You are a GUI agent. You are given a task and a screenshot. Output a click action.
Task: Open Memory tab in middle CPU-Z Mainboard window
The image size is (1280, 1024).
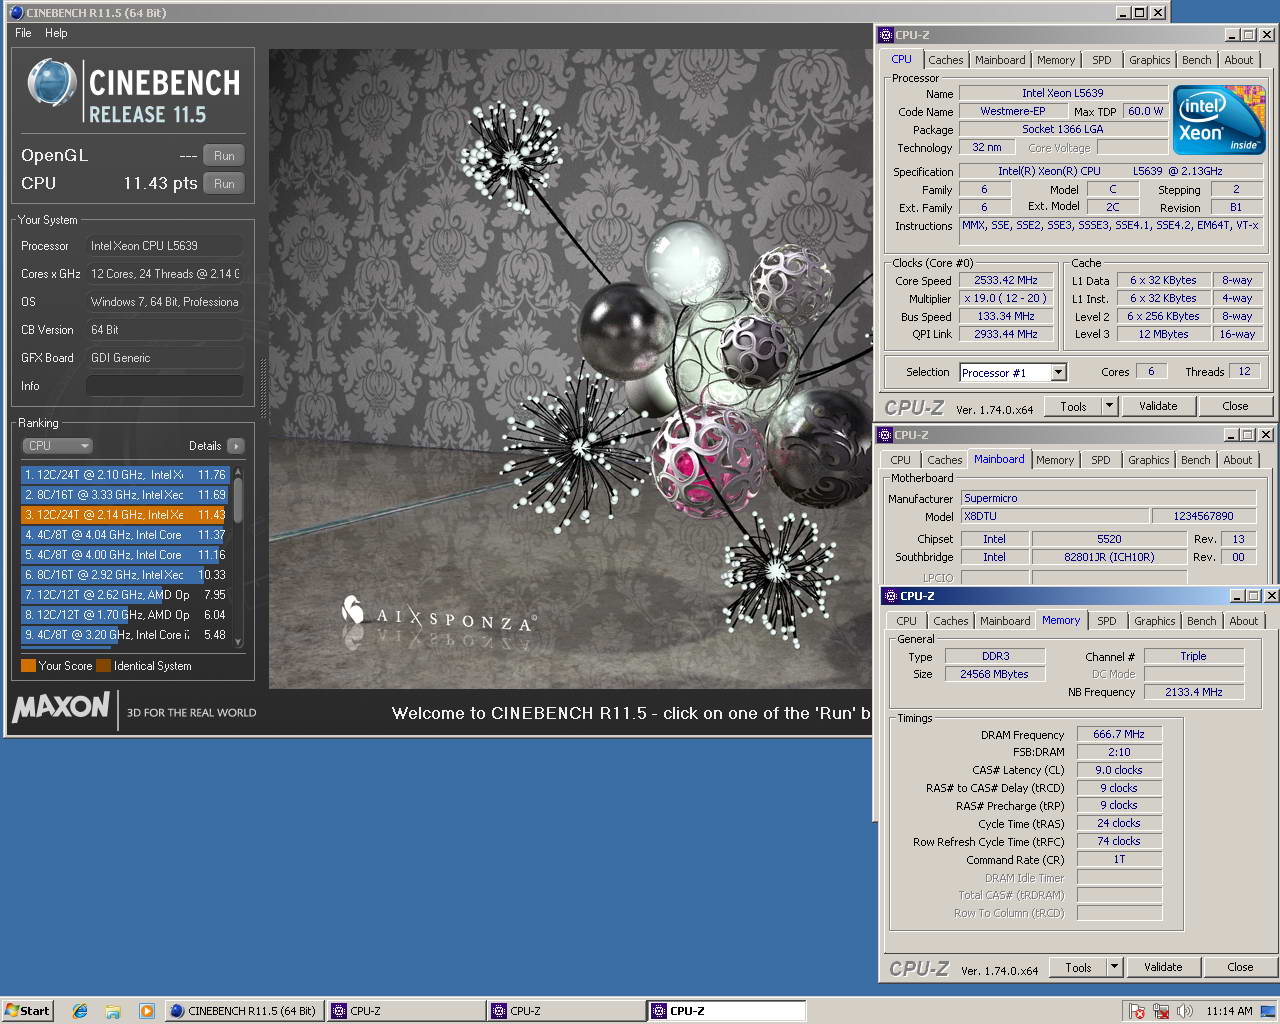1055,460
